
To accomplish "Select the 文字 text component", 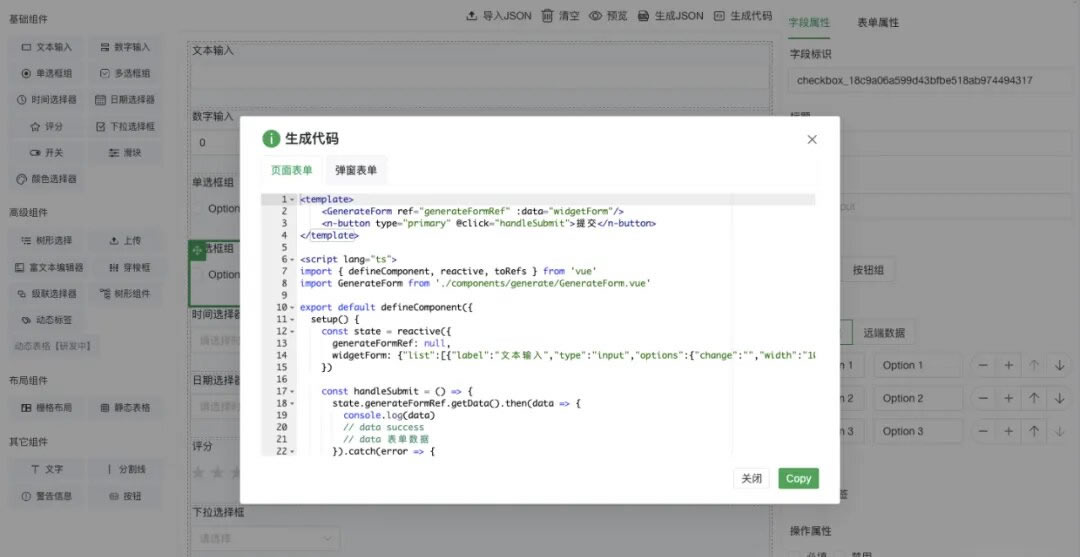I will coord(47,470).
